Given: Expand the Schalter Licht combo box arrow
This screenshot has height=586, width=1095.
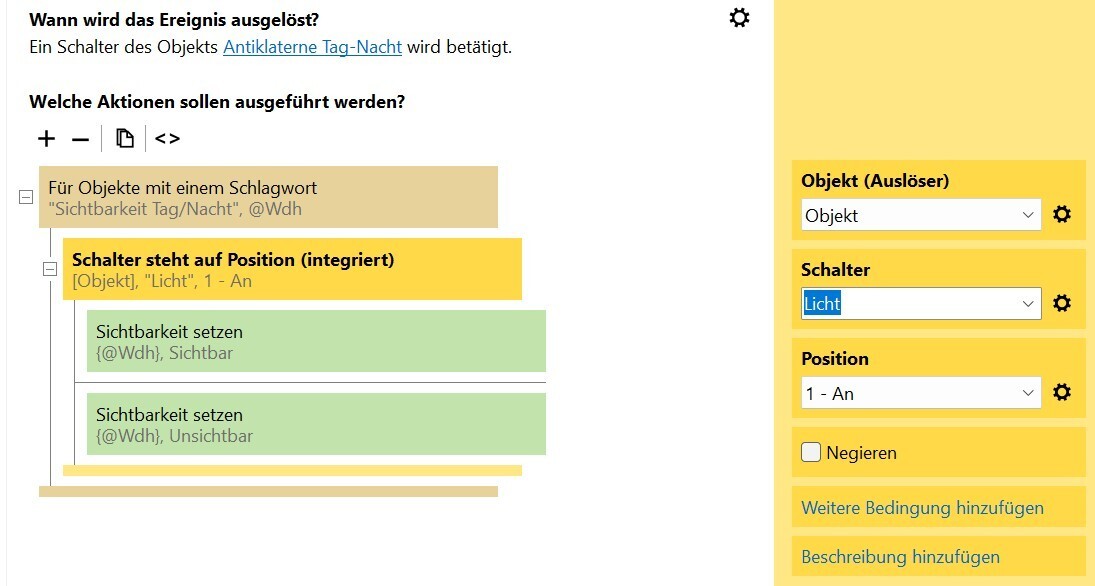Looking at the screenshot, I should [x=1028, y=304].
